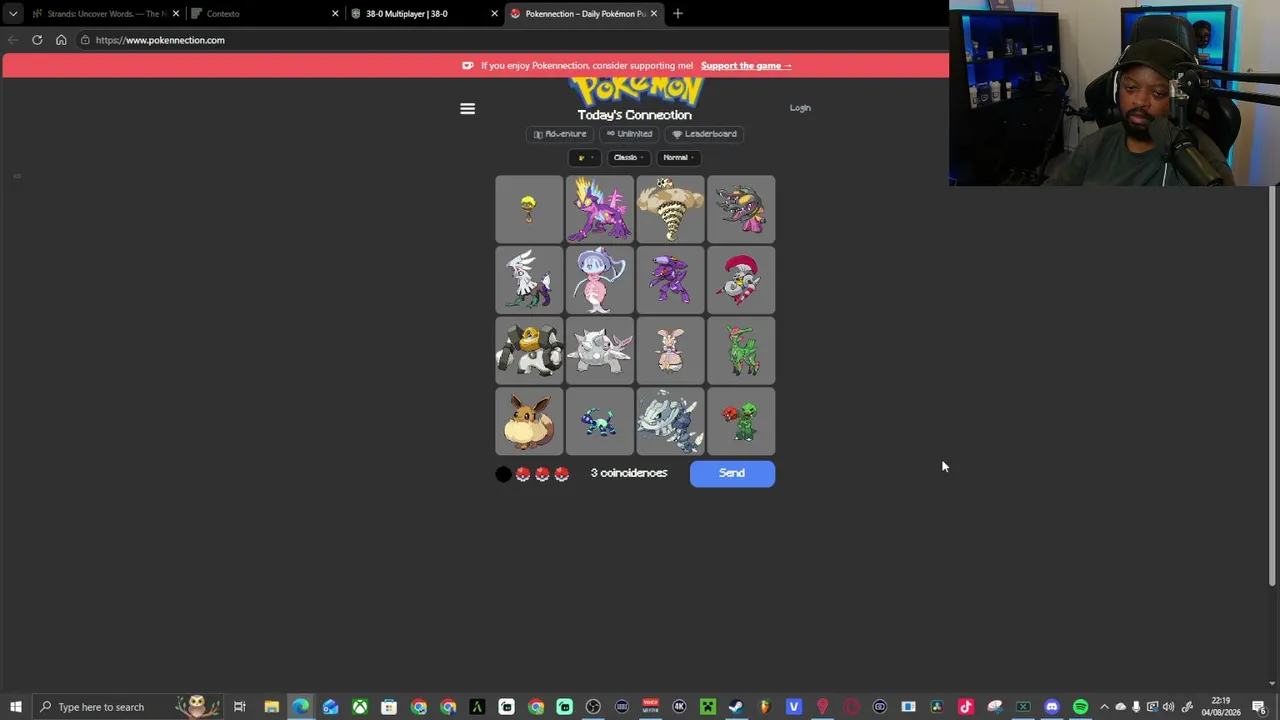Switch to the Contexto tab
Image resolution: width=1280 pixels, height=720 pixels.
[263, 14]
